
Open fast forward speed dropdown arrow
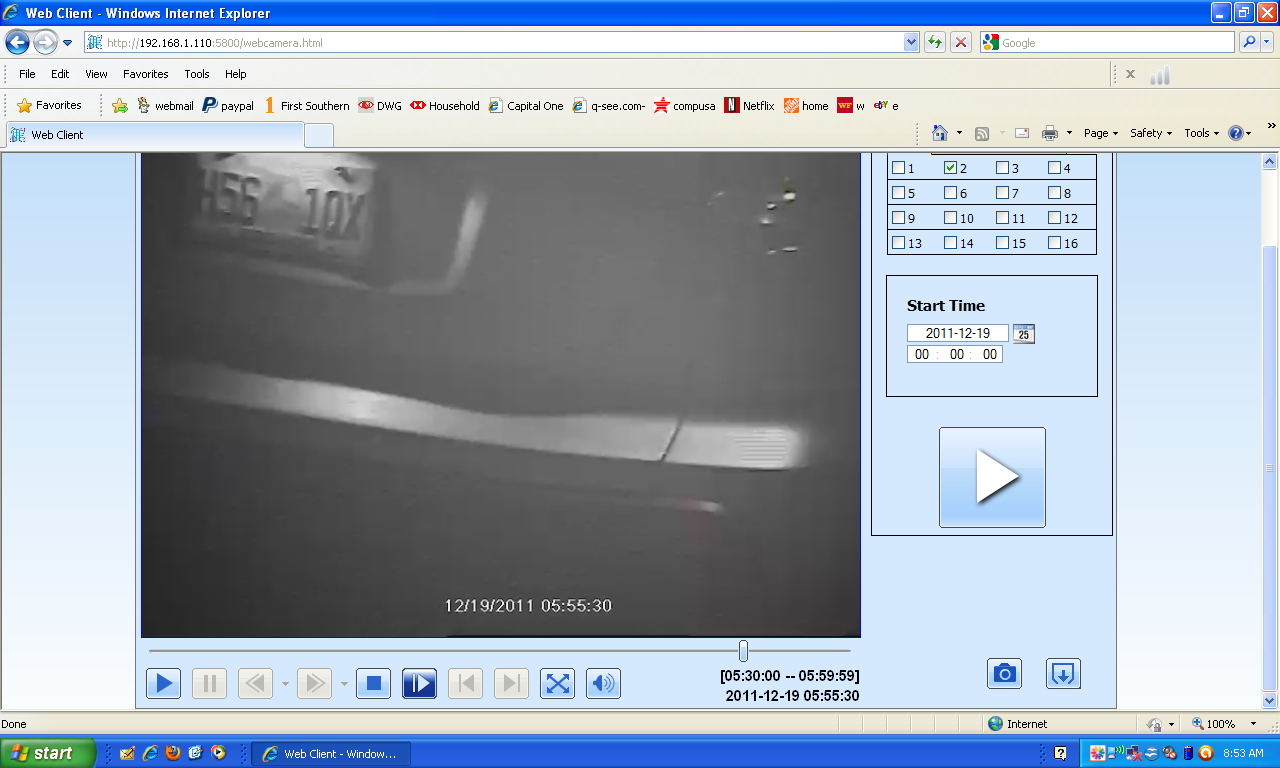[x=344, y=685]
